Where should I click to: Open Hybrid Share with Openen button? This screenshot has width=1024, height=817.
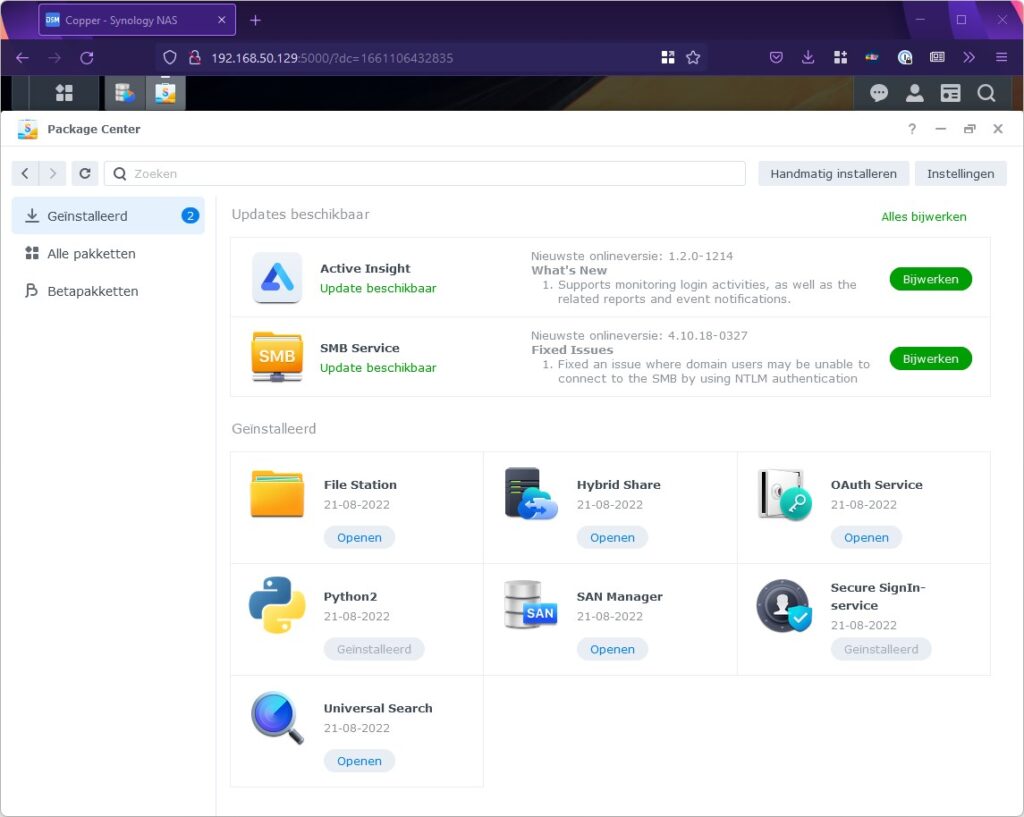pyautogui.click(x=612, y=537)
